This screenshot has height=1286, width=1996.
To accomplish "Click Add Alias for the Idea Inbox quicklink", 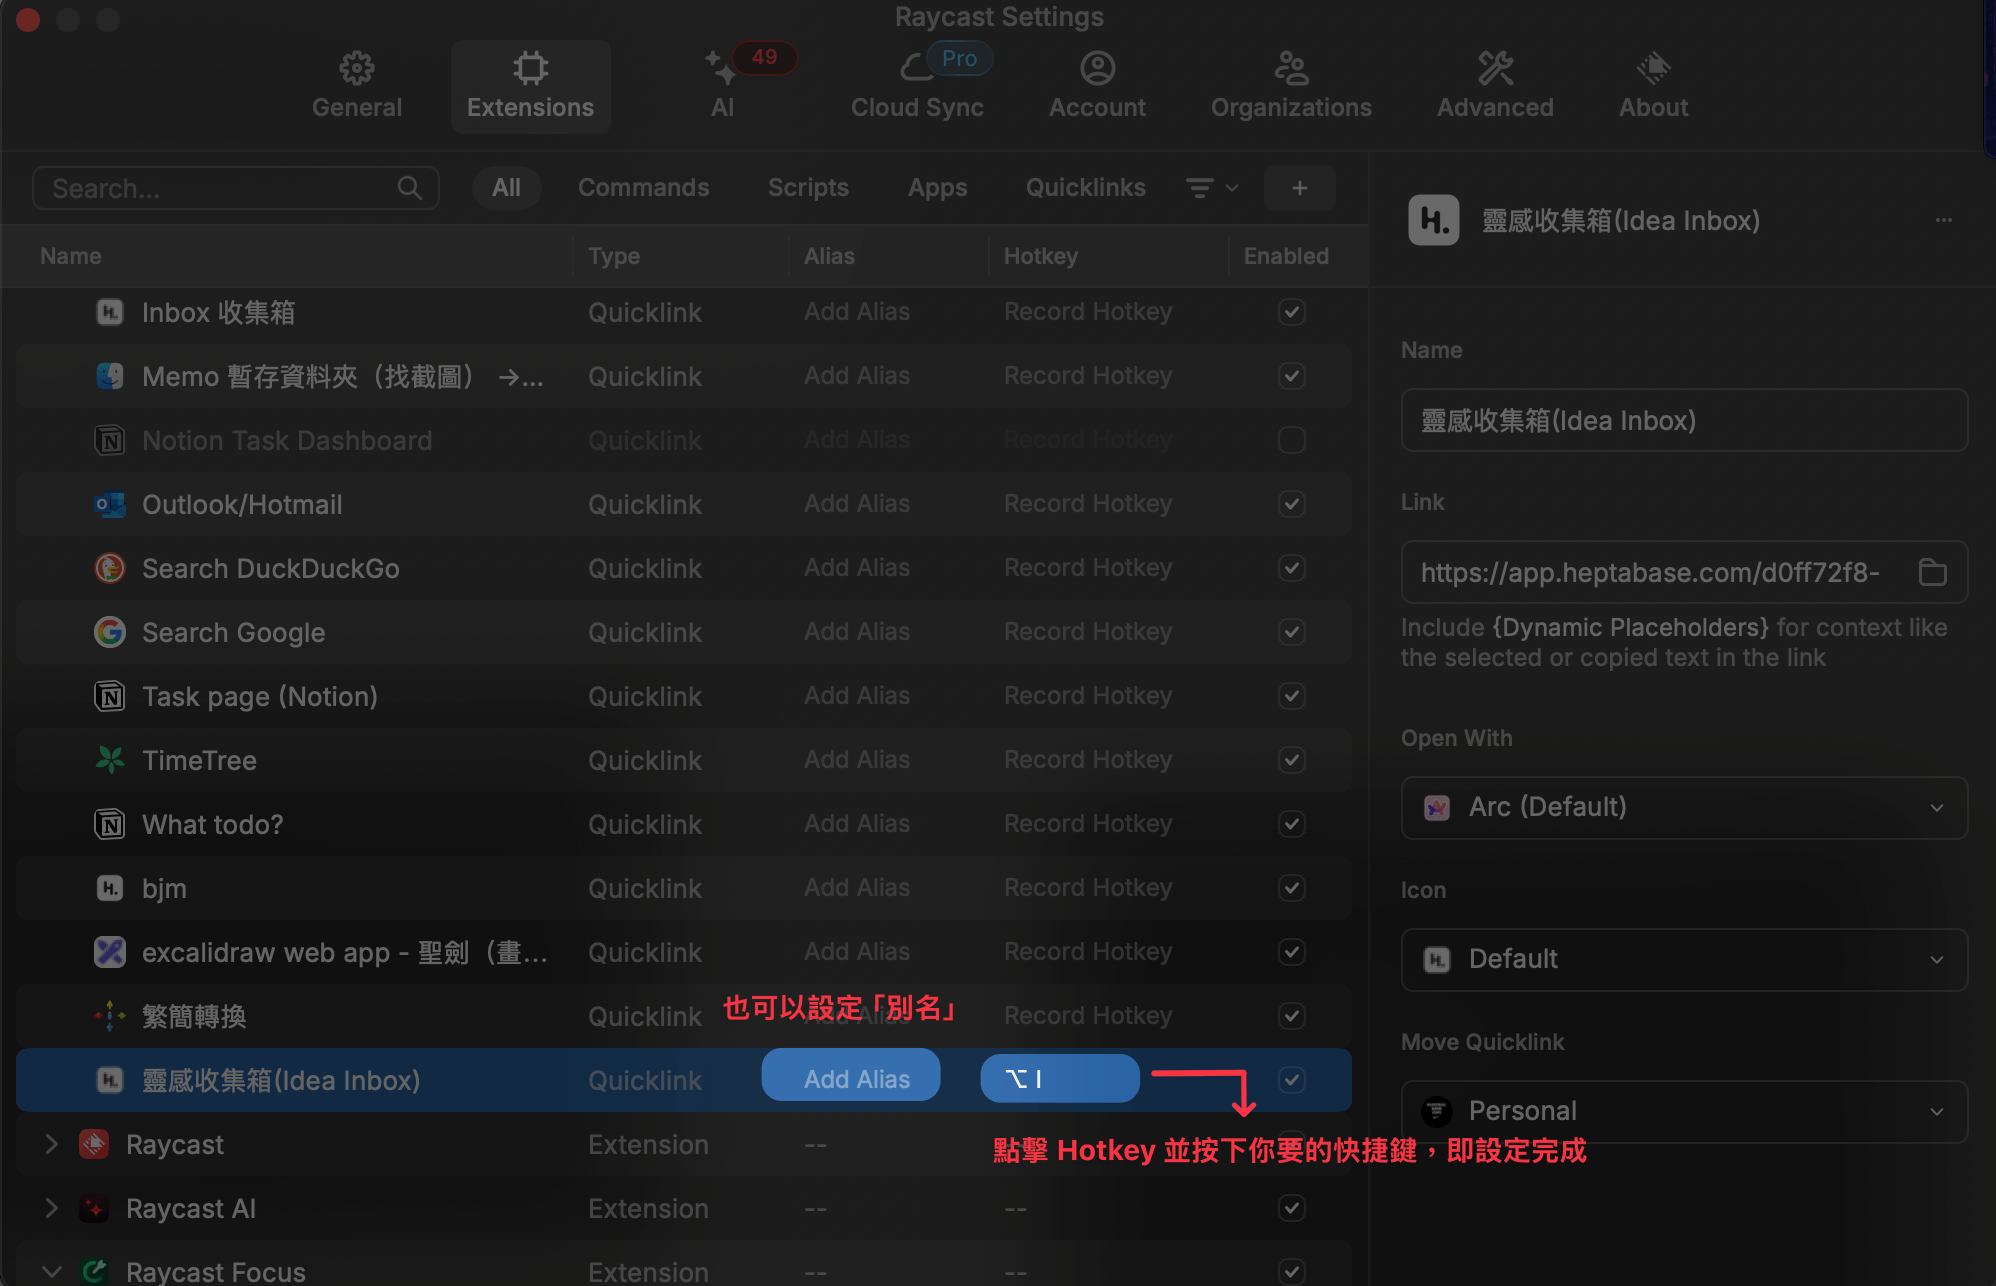I will coord(850,1078).
